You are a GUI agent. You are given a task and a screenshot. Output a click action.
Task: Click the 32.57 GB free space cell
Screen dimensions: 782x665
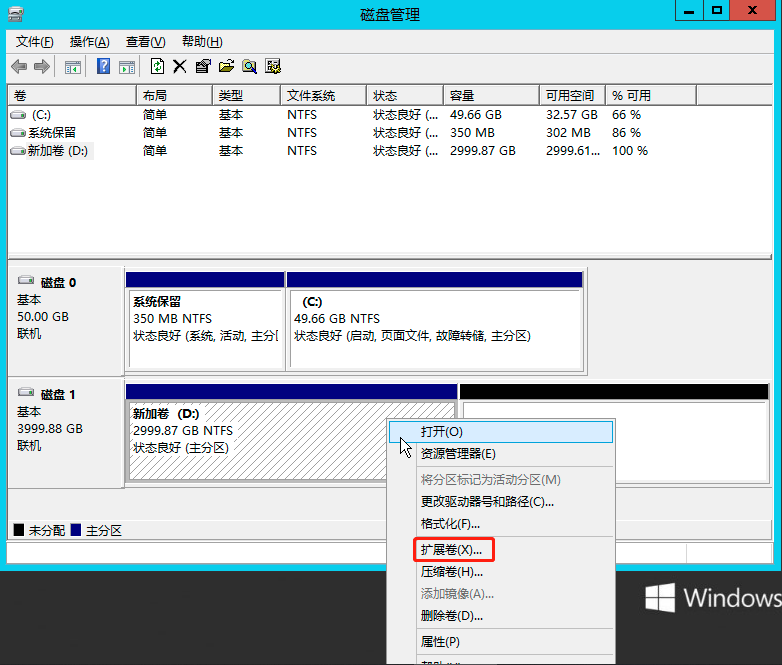tap(572, 115)
